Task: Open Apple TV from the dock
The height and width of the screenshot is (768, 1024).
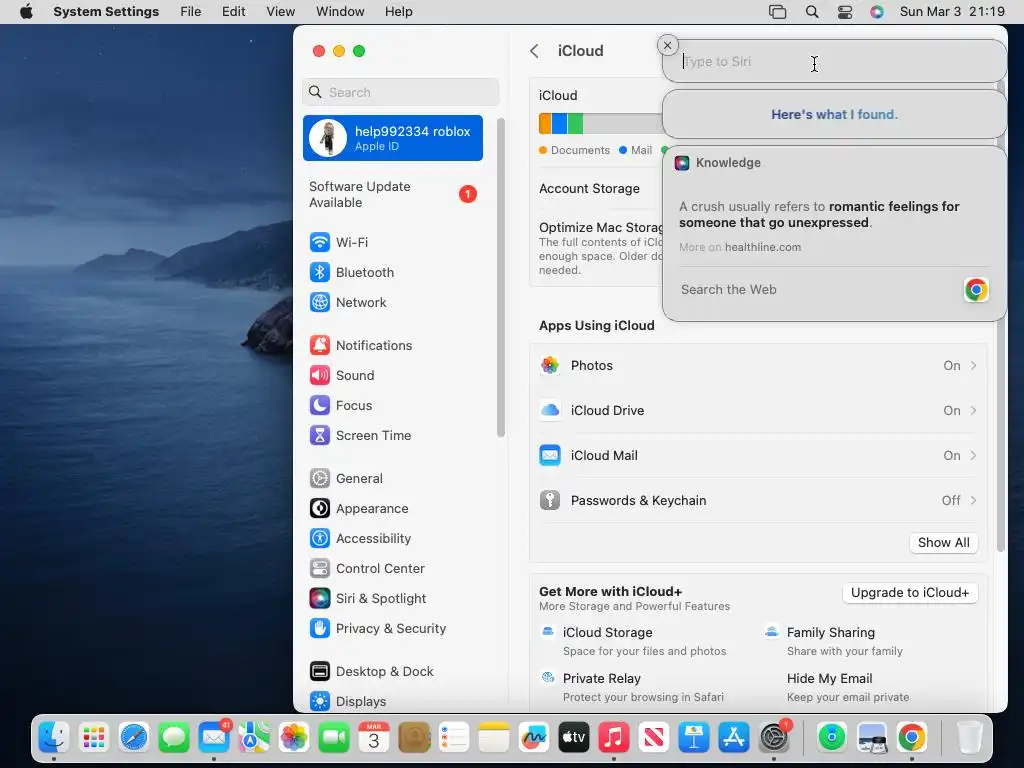Action: 573,738
